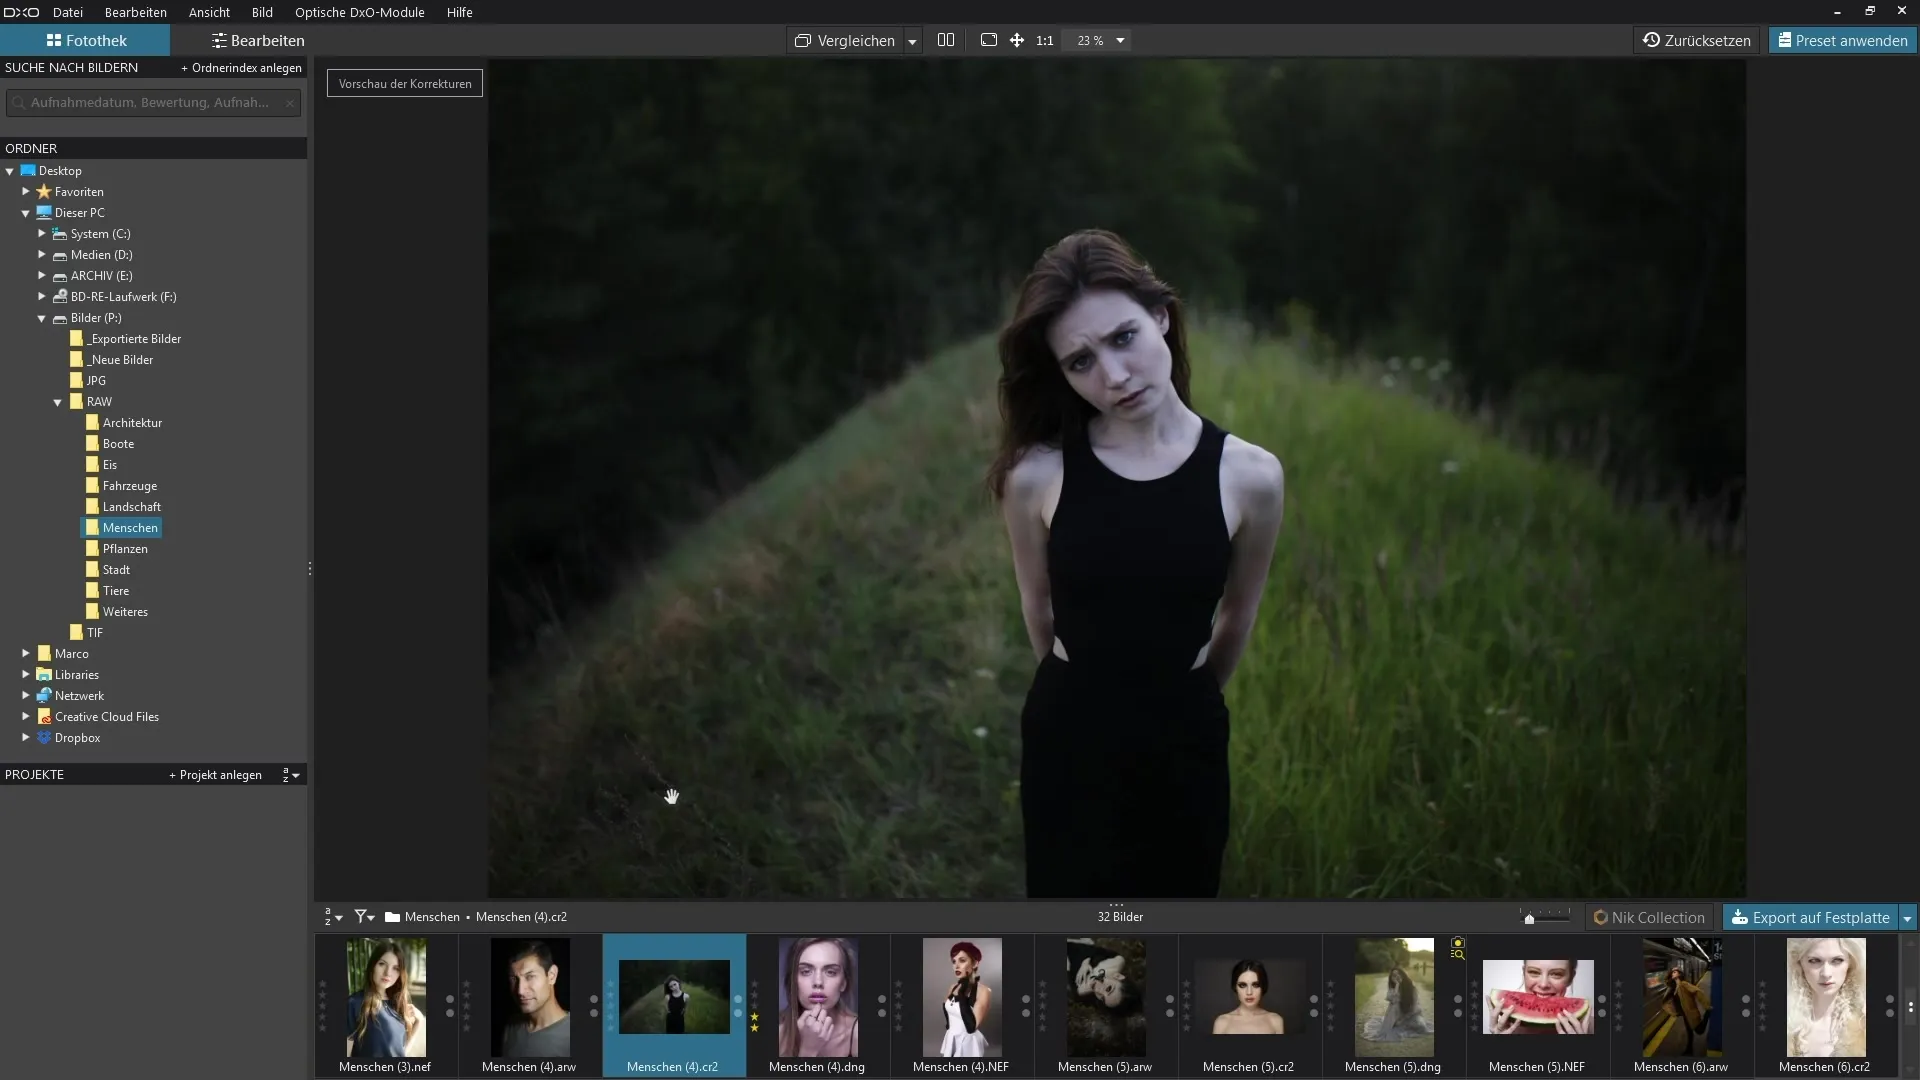Open the 23 % zoom level dropdown

1120,40
